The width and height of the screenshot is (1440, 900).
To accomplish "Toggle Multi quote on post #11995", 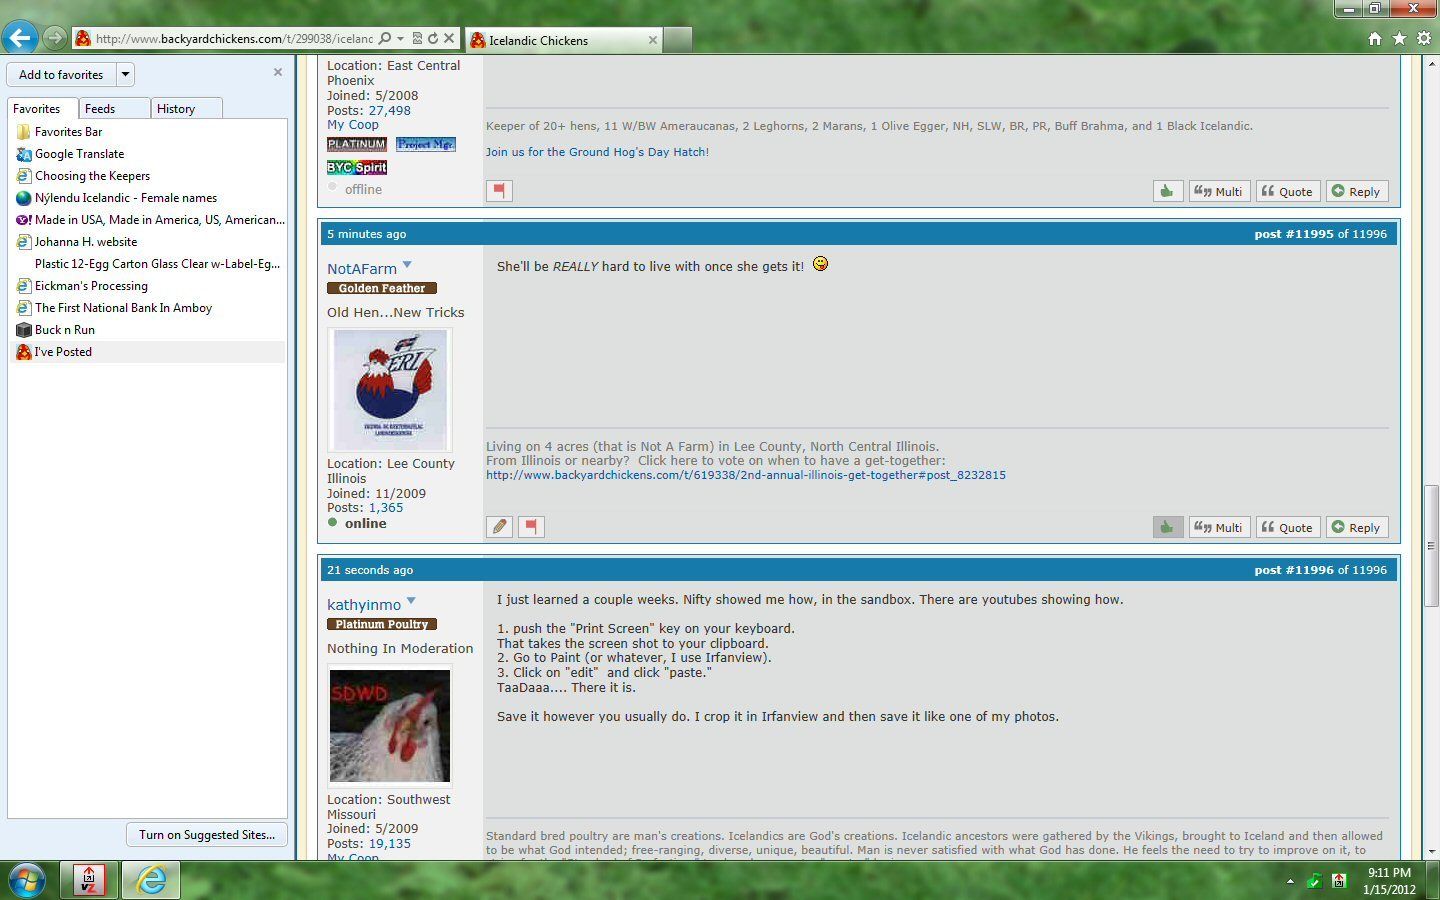I will (x=1219, y=527).
